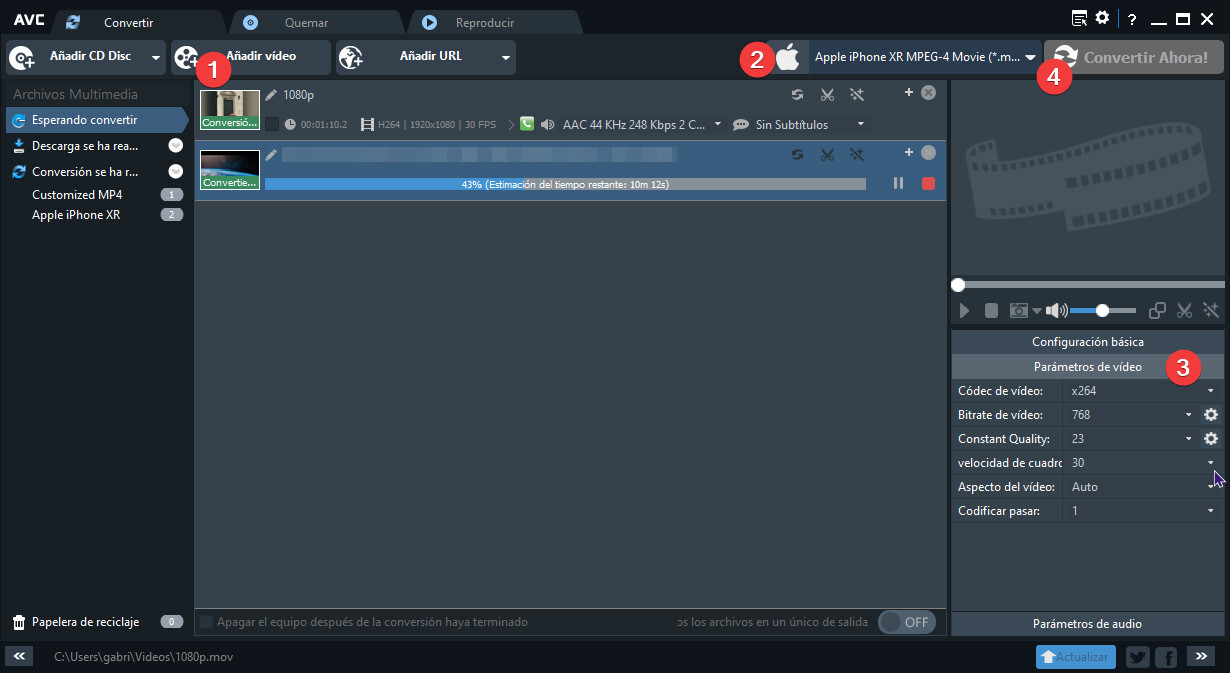Image resolution: width=1230 pixels, height=673 pixels.
Task: Enable shutdown after conversion checkbox
Action: coord(206,622)
